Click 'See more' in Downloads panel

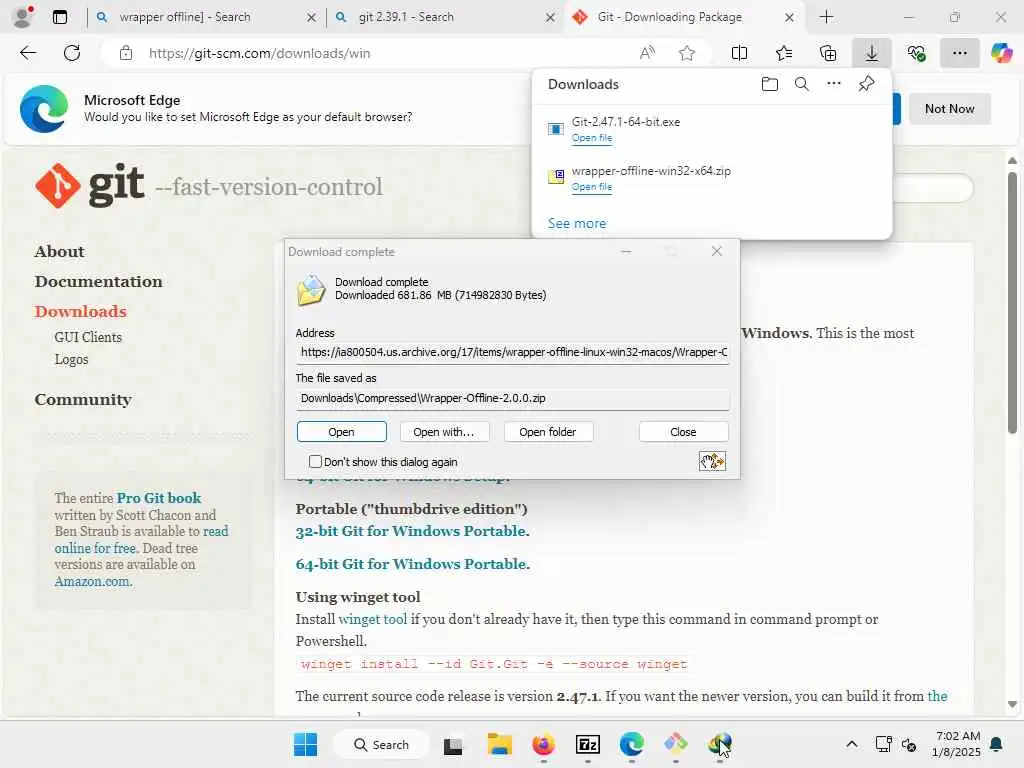577,223
